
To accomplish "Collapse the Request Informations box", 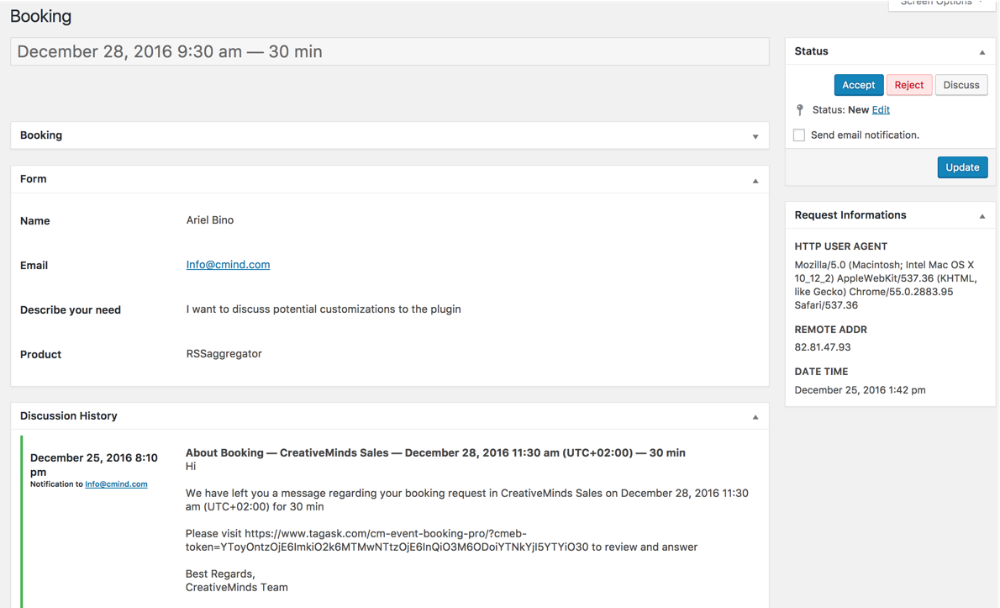I will tap(982, 216).
